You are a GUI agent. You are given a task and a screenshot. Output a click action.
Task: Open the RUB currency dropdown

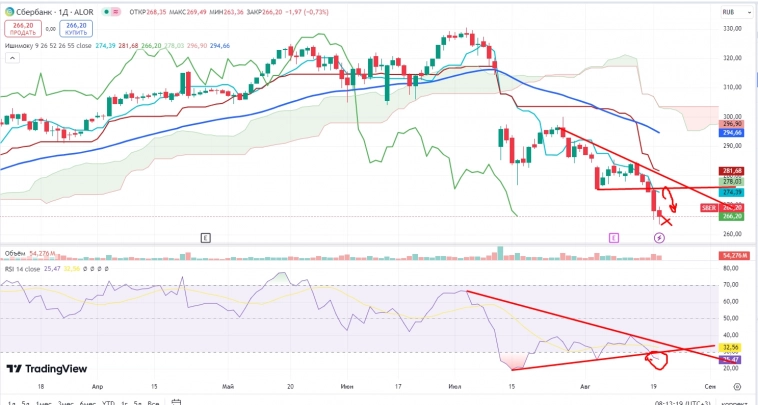[x=737, y=12]
